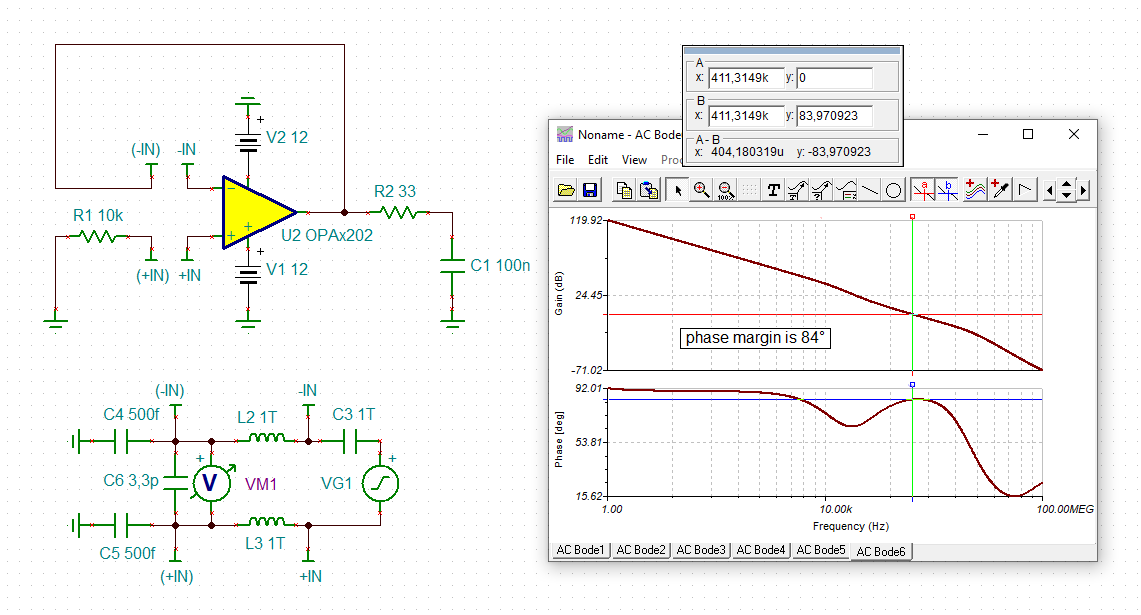Click the flag marker icon in toolbar
1141x615 pixels.
coord(1025,191)
